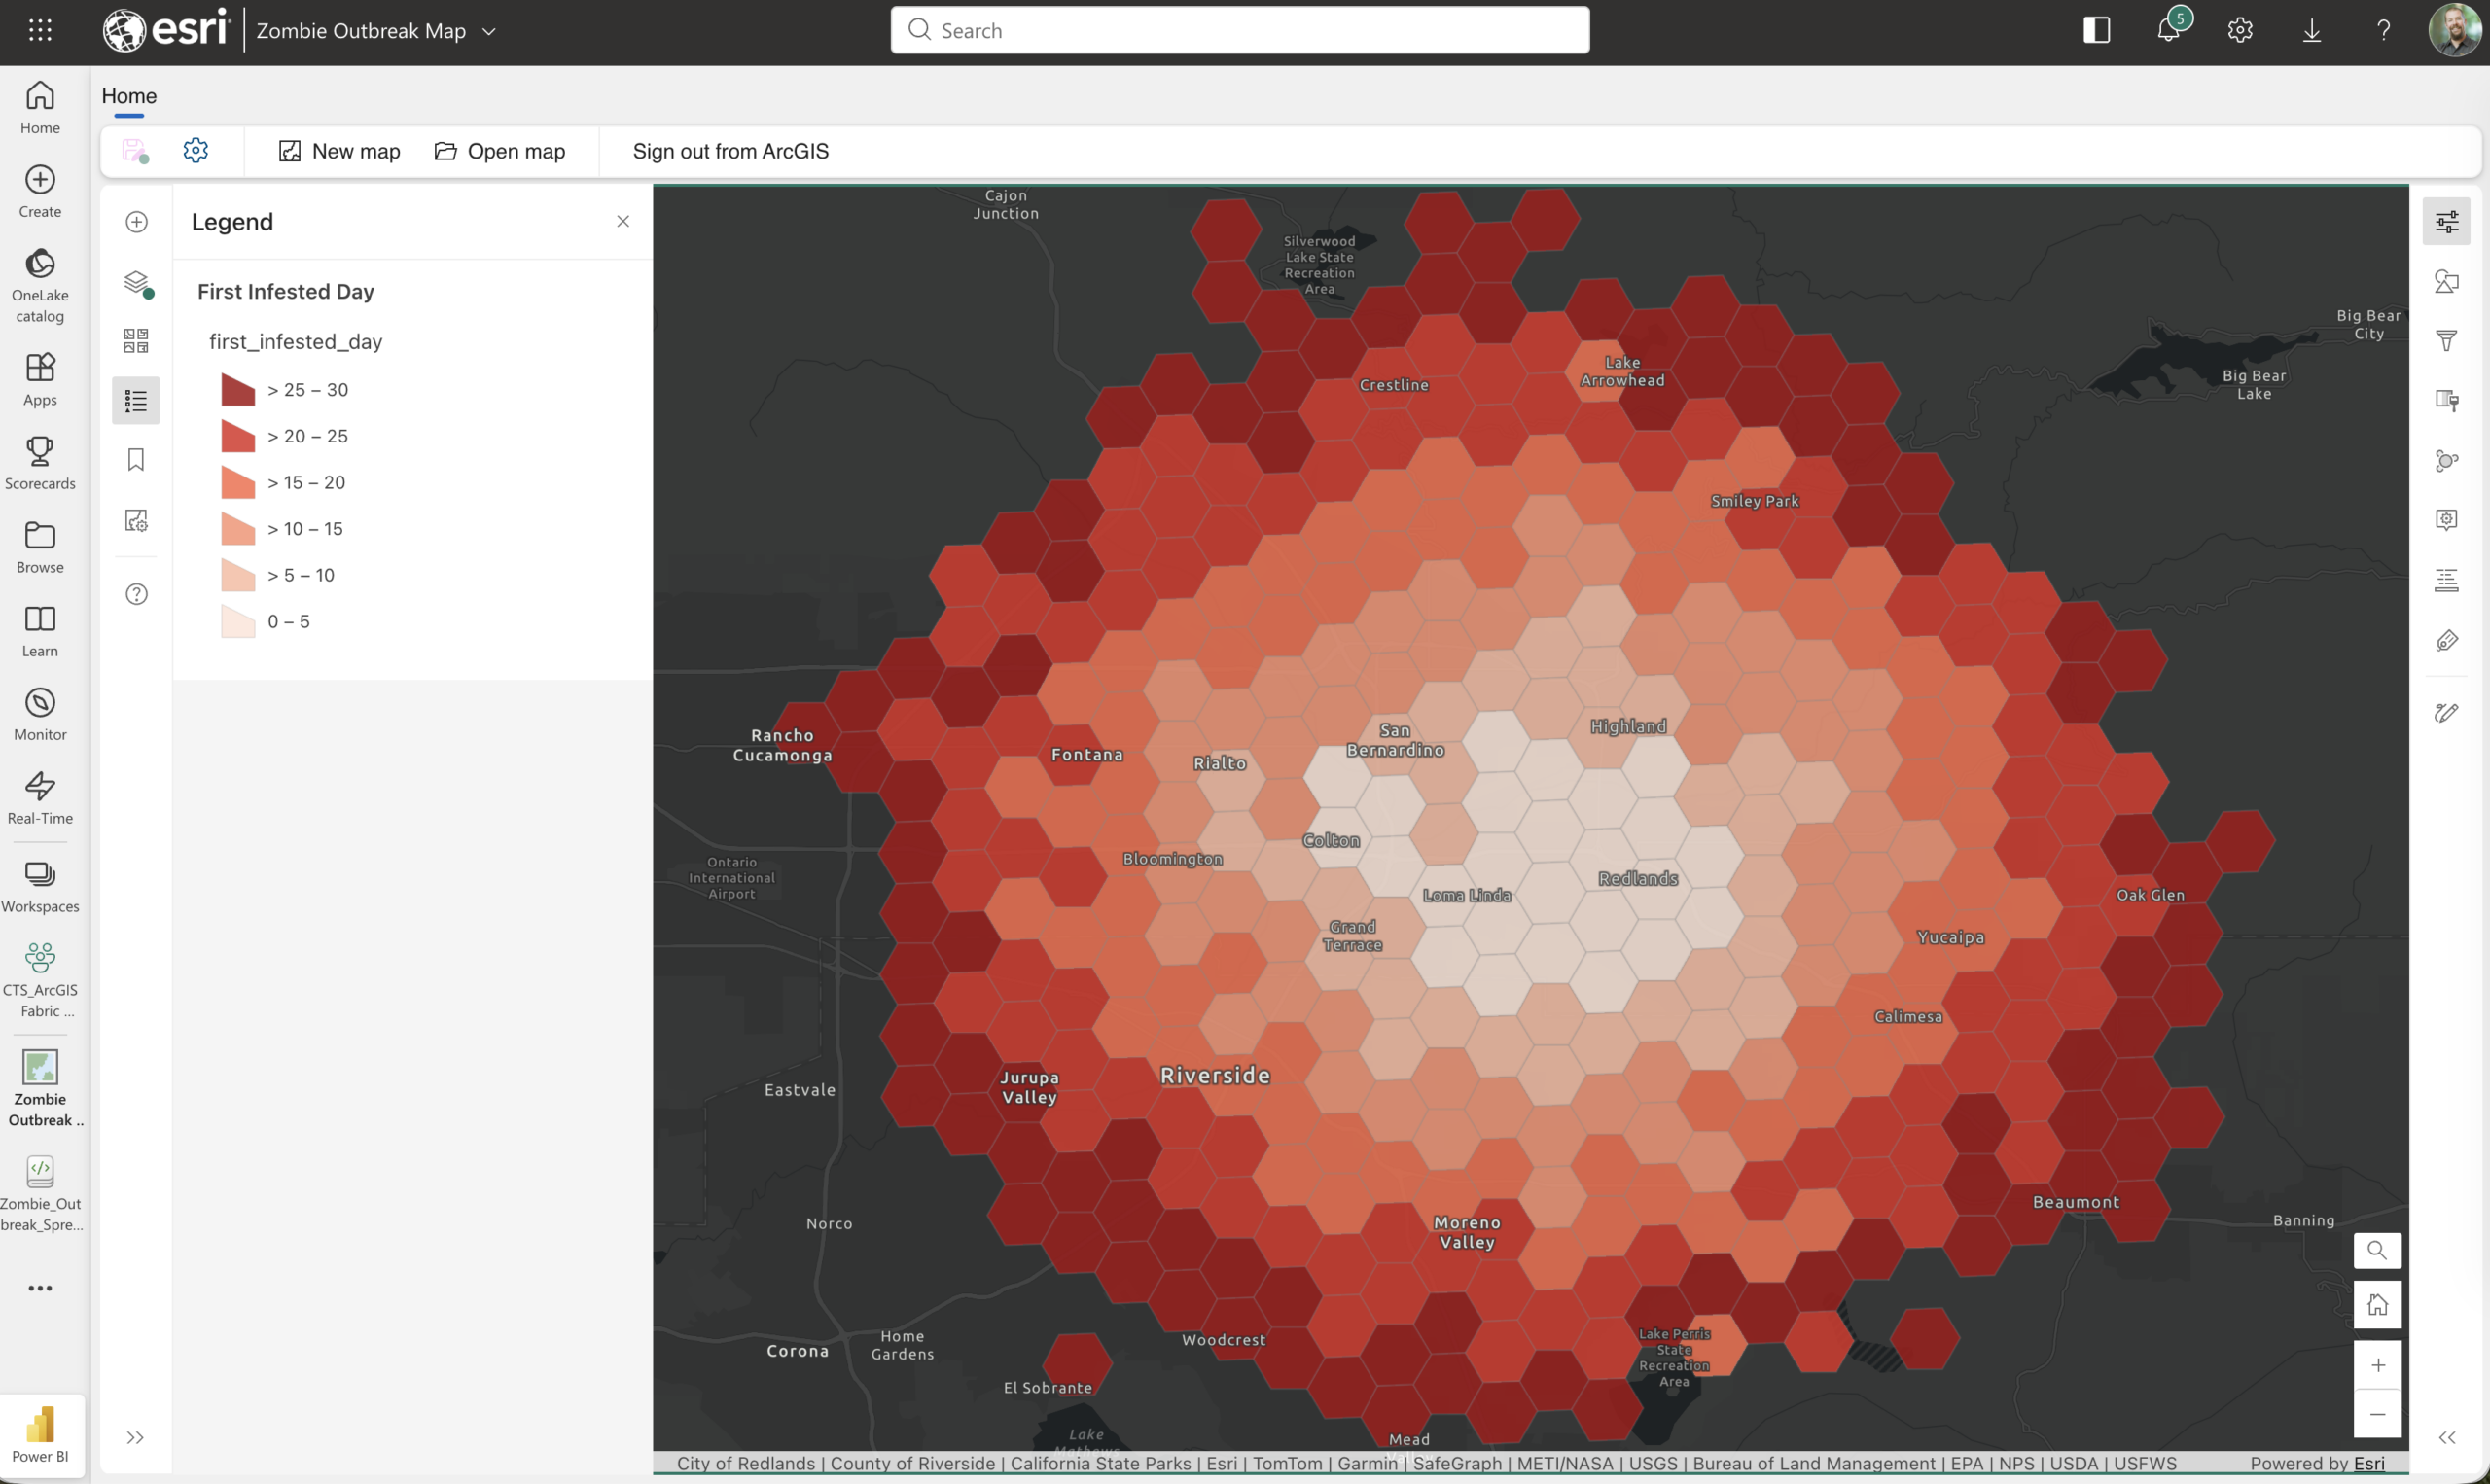Switch to Power BI experience

40,1434
